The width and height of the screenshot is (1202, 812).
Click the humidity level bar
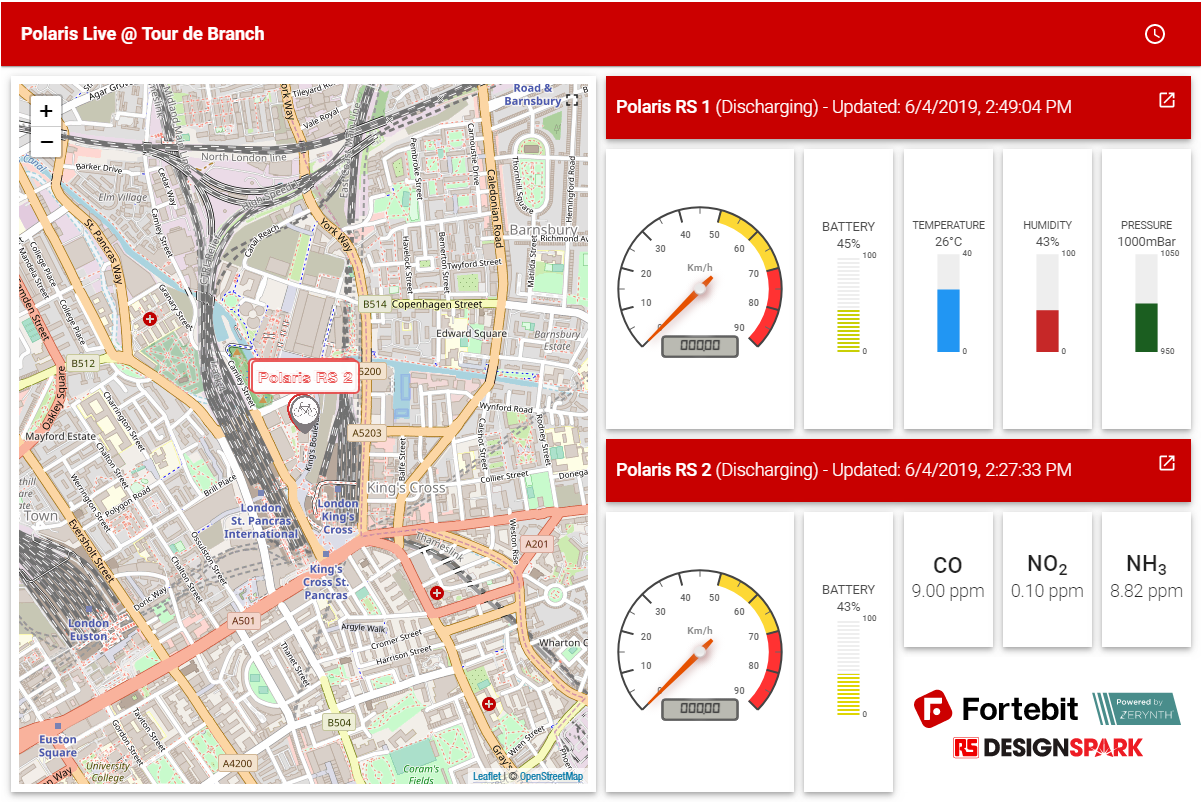click(1047, 303)
